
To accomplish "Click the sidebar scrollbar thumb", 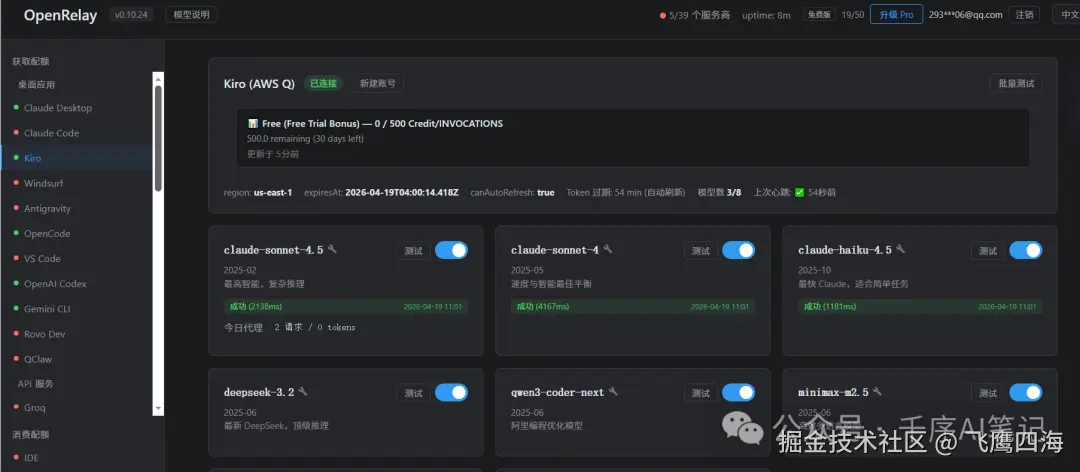I will tap(158, 138).
